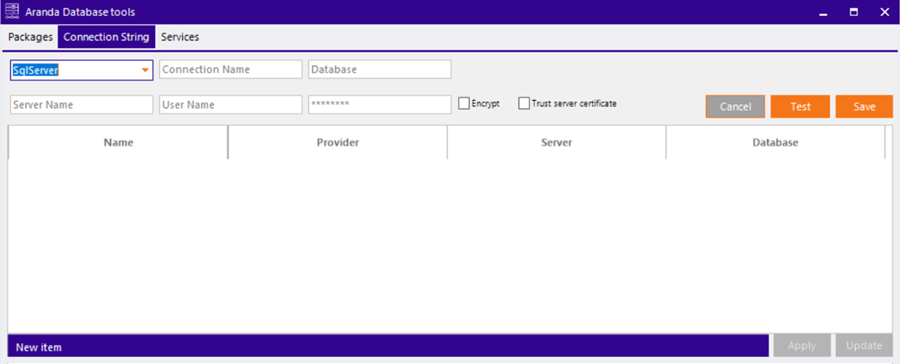Select the password field with asterisks
Viewport: 900px width, 364px height.
pos(379,105)
